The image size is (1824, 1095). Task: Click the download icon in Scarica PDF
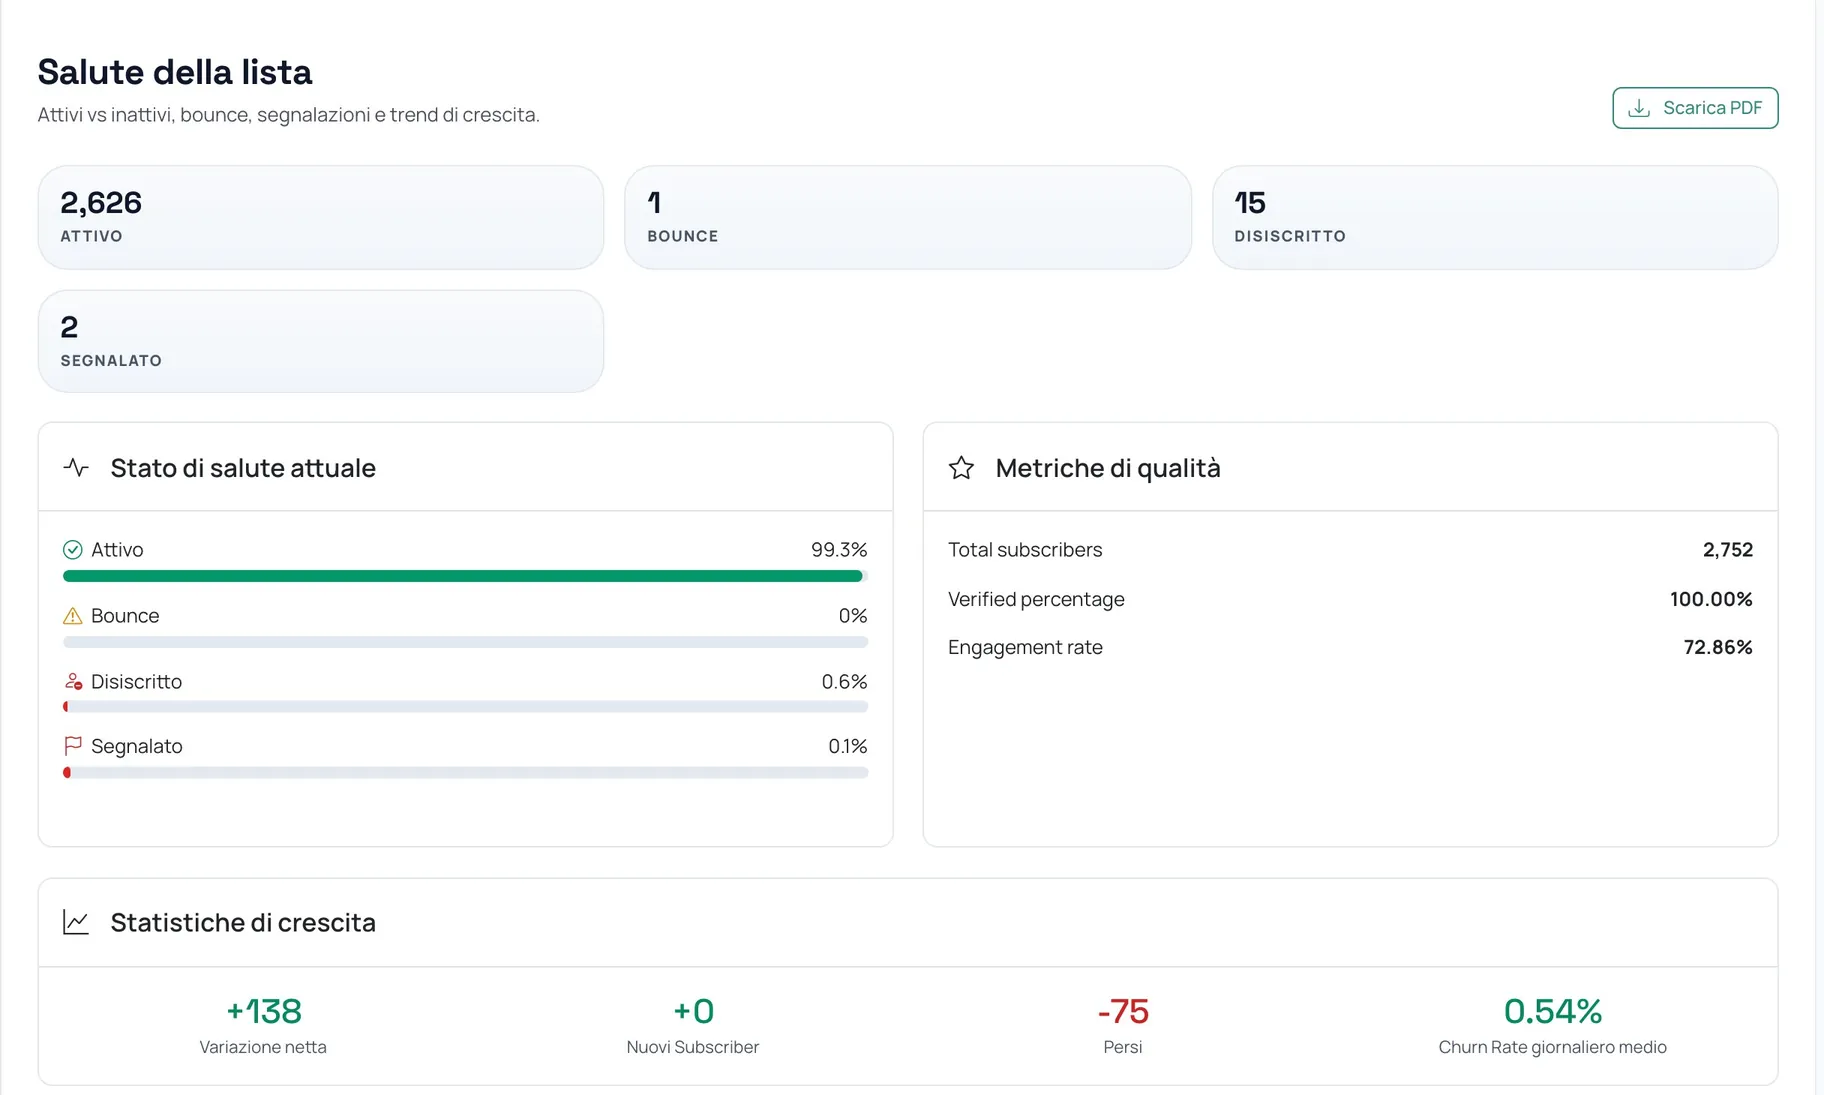click(1639, 108)
